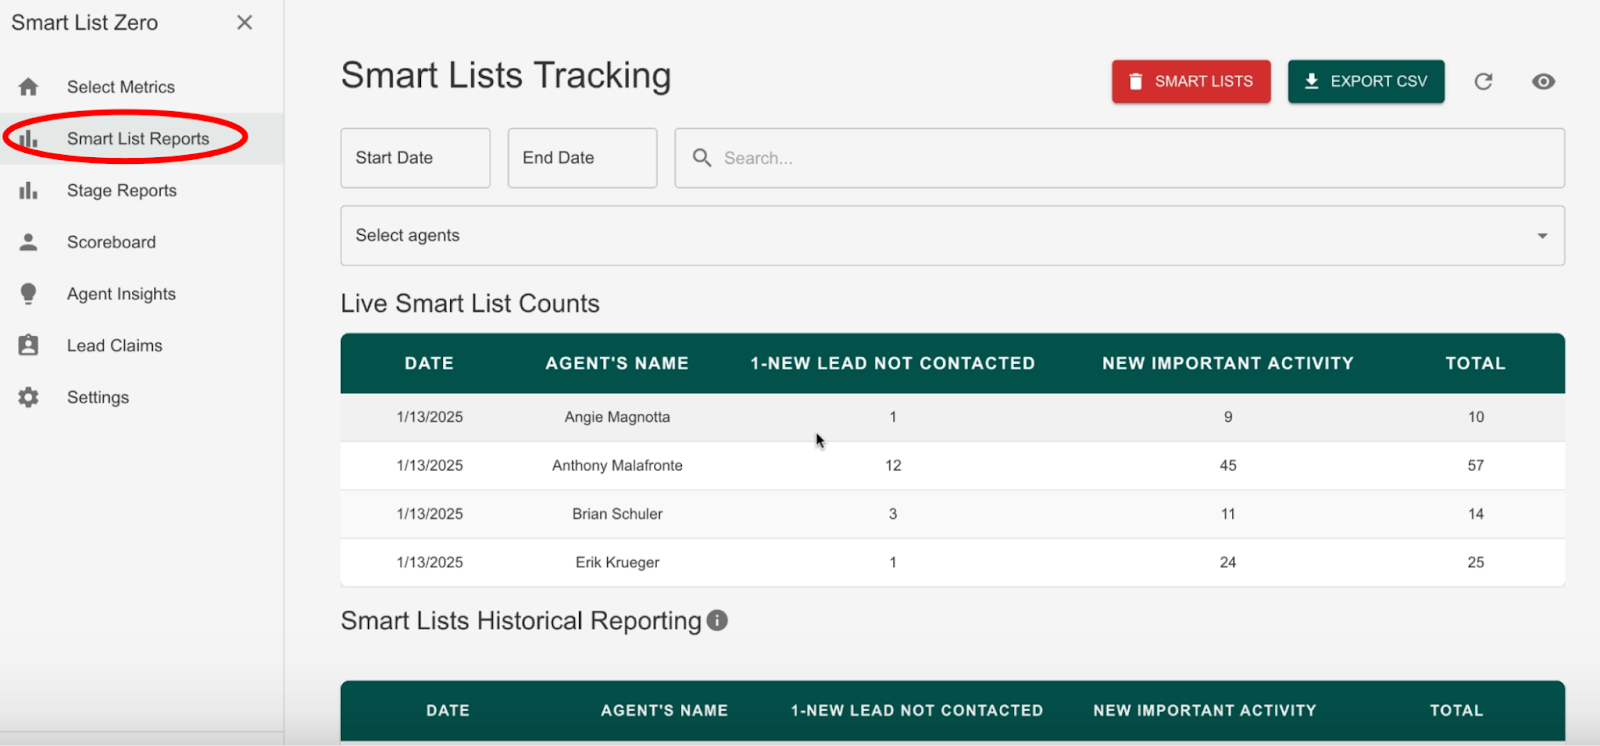Open the Select agents dropdown
Viewport: 1600px width, 746px height.
[952, 236]
